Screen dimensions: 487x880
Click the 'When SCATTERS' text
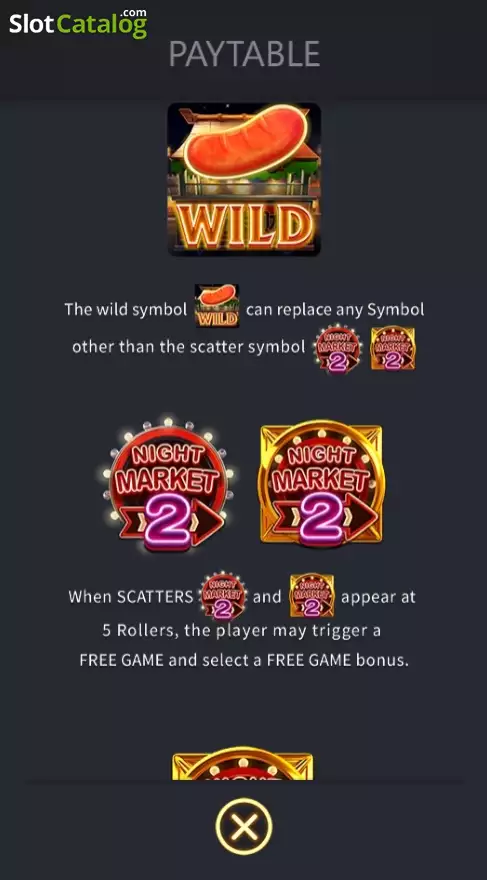(x=131, y=597)
